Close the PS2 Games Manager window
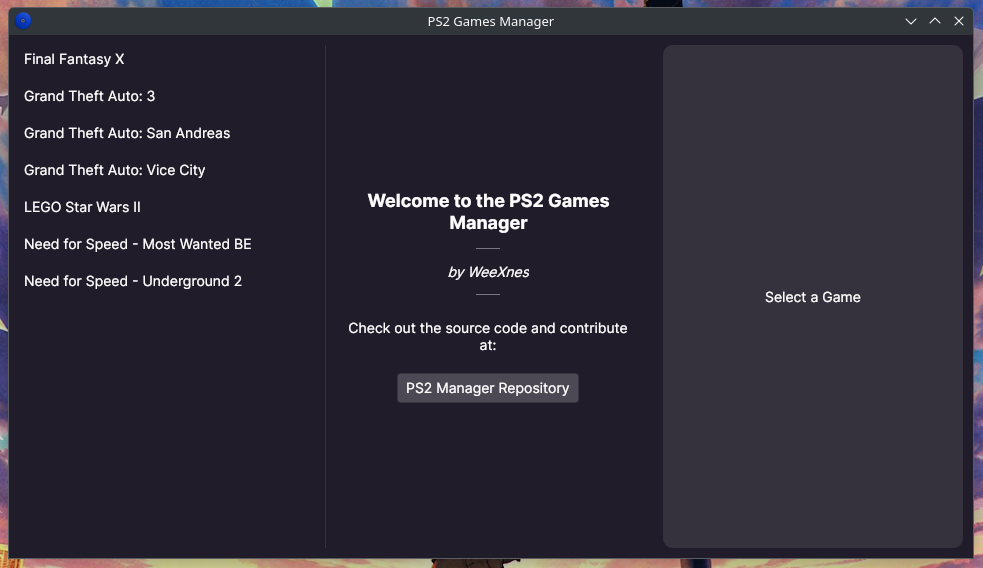 coord(959,21)
